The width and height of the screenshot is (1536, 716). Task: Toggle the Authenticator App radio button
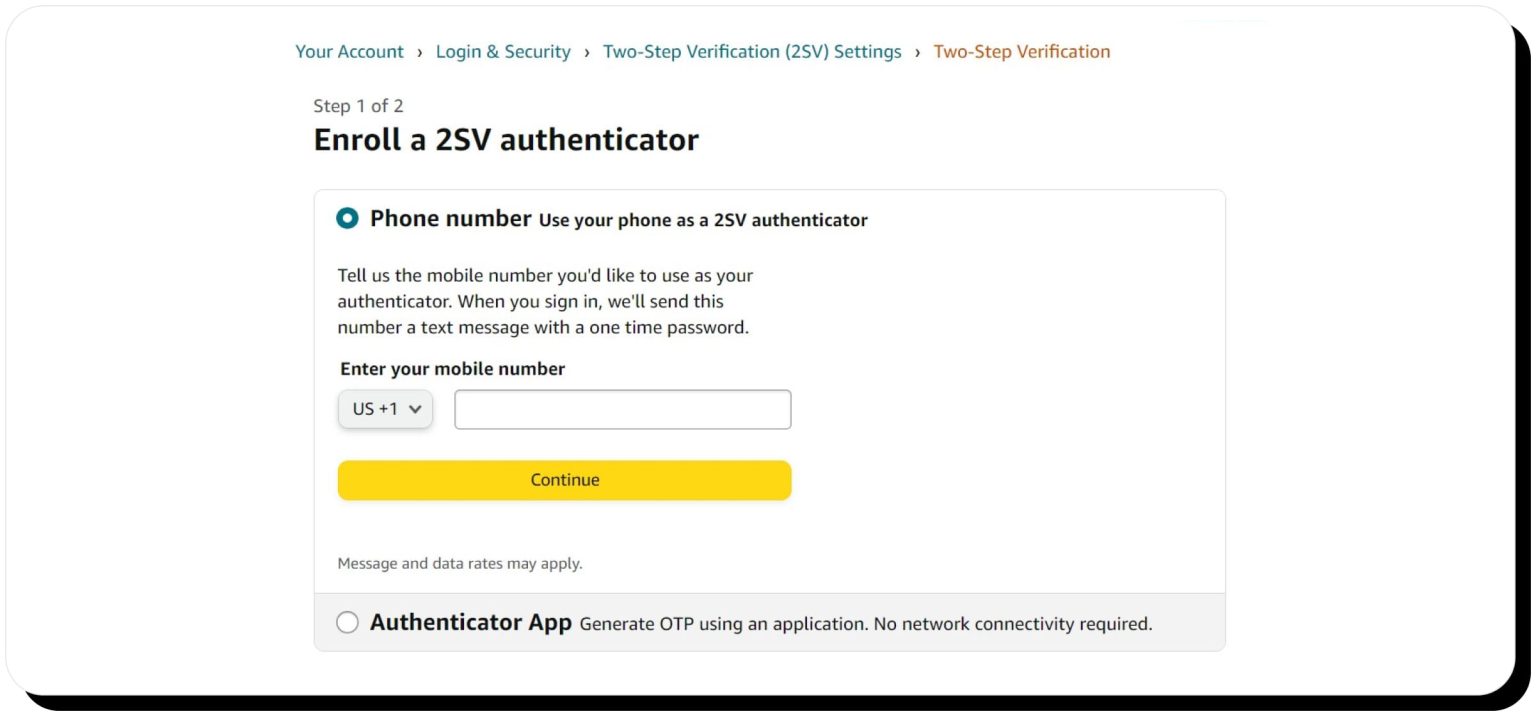[x=347, y=621]
